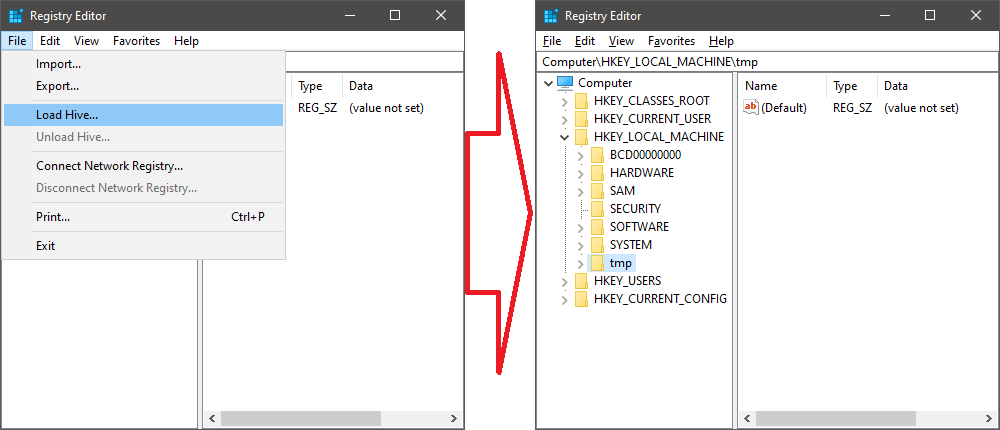Viewport: 1000px width, 430px height.
Task: Close the right Registry Editor window
Action: 976,15
